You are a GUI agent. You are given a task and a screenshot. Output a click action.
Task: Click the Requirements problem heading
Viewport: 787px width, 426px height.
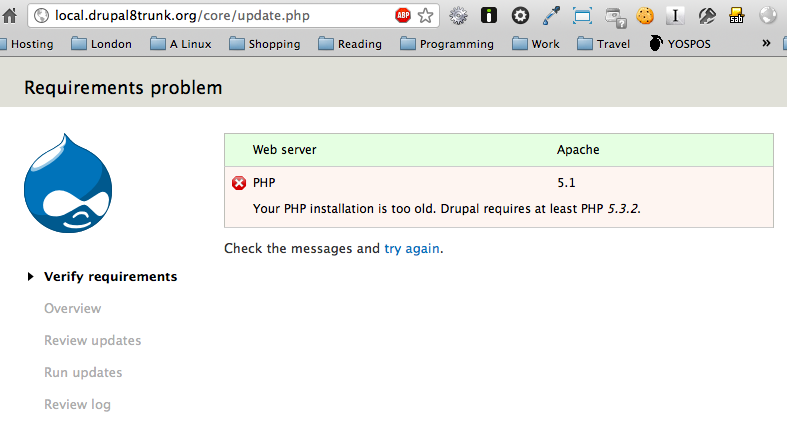(x=123, y=88)
